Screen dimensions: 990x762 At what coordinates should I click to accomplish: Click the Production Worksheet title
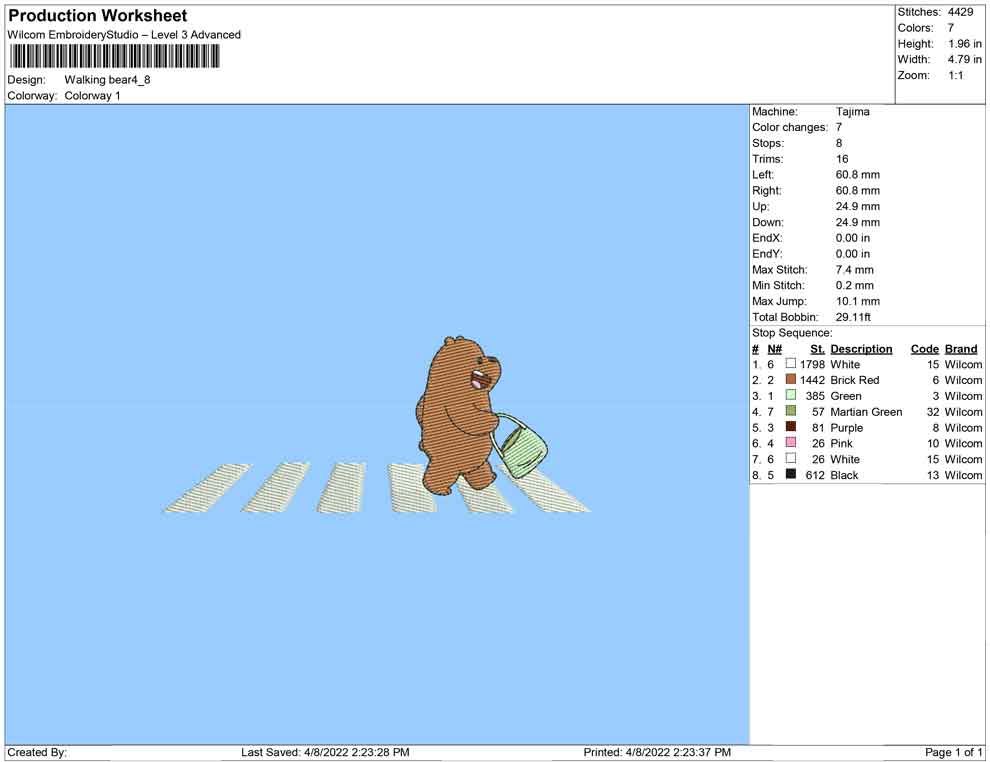pos(98,16)
